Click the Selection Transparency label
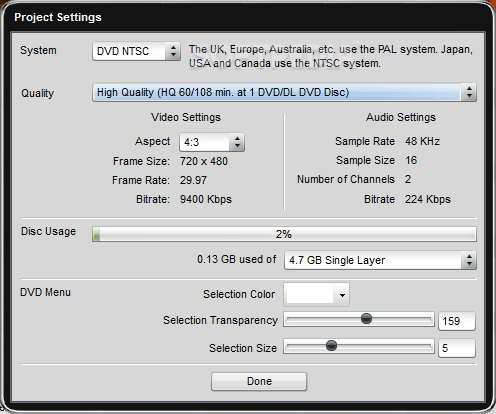The image size is (496, 414). coord(220,320)
